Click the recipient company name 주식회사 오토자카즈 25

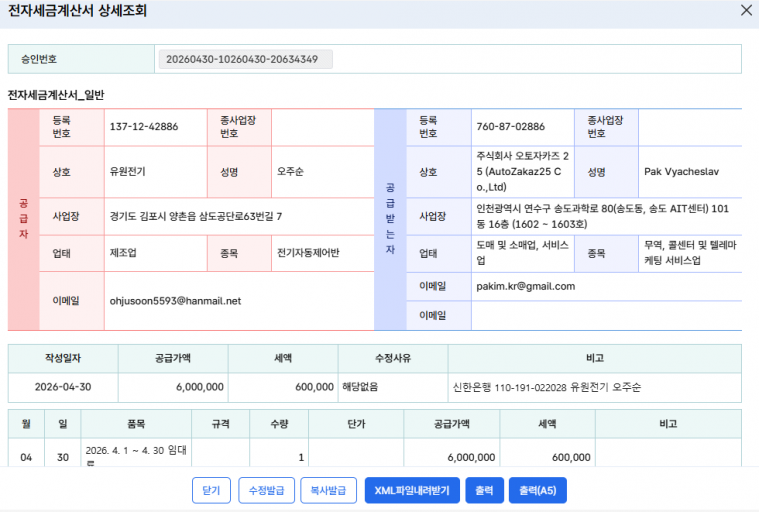pyautogui.click(x=522, y=171)
